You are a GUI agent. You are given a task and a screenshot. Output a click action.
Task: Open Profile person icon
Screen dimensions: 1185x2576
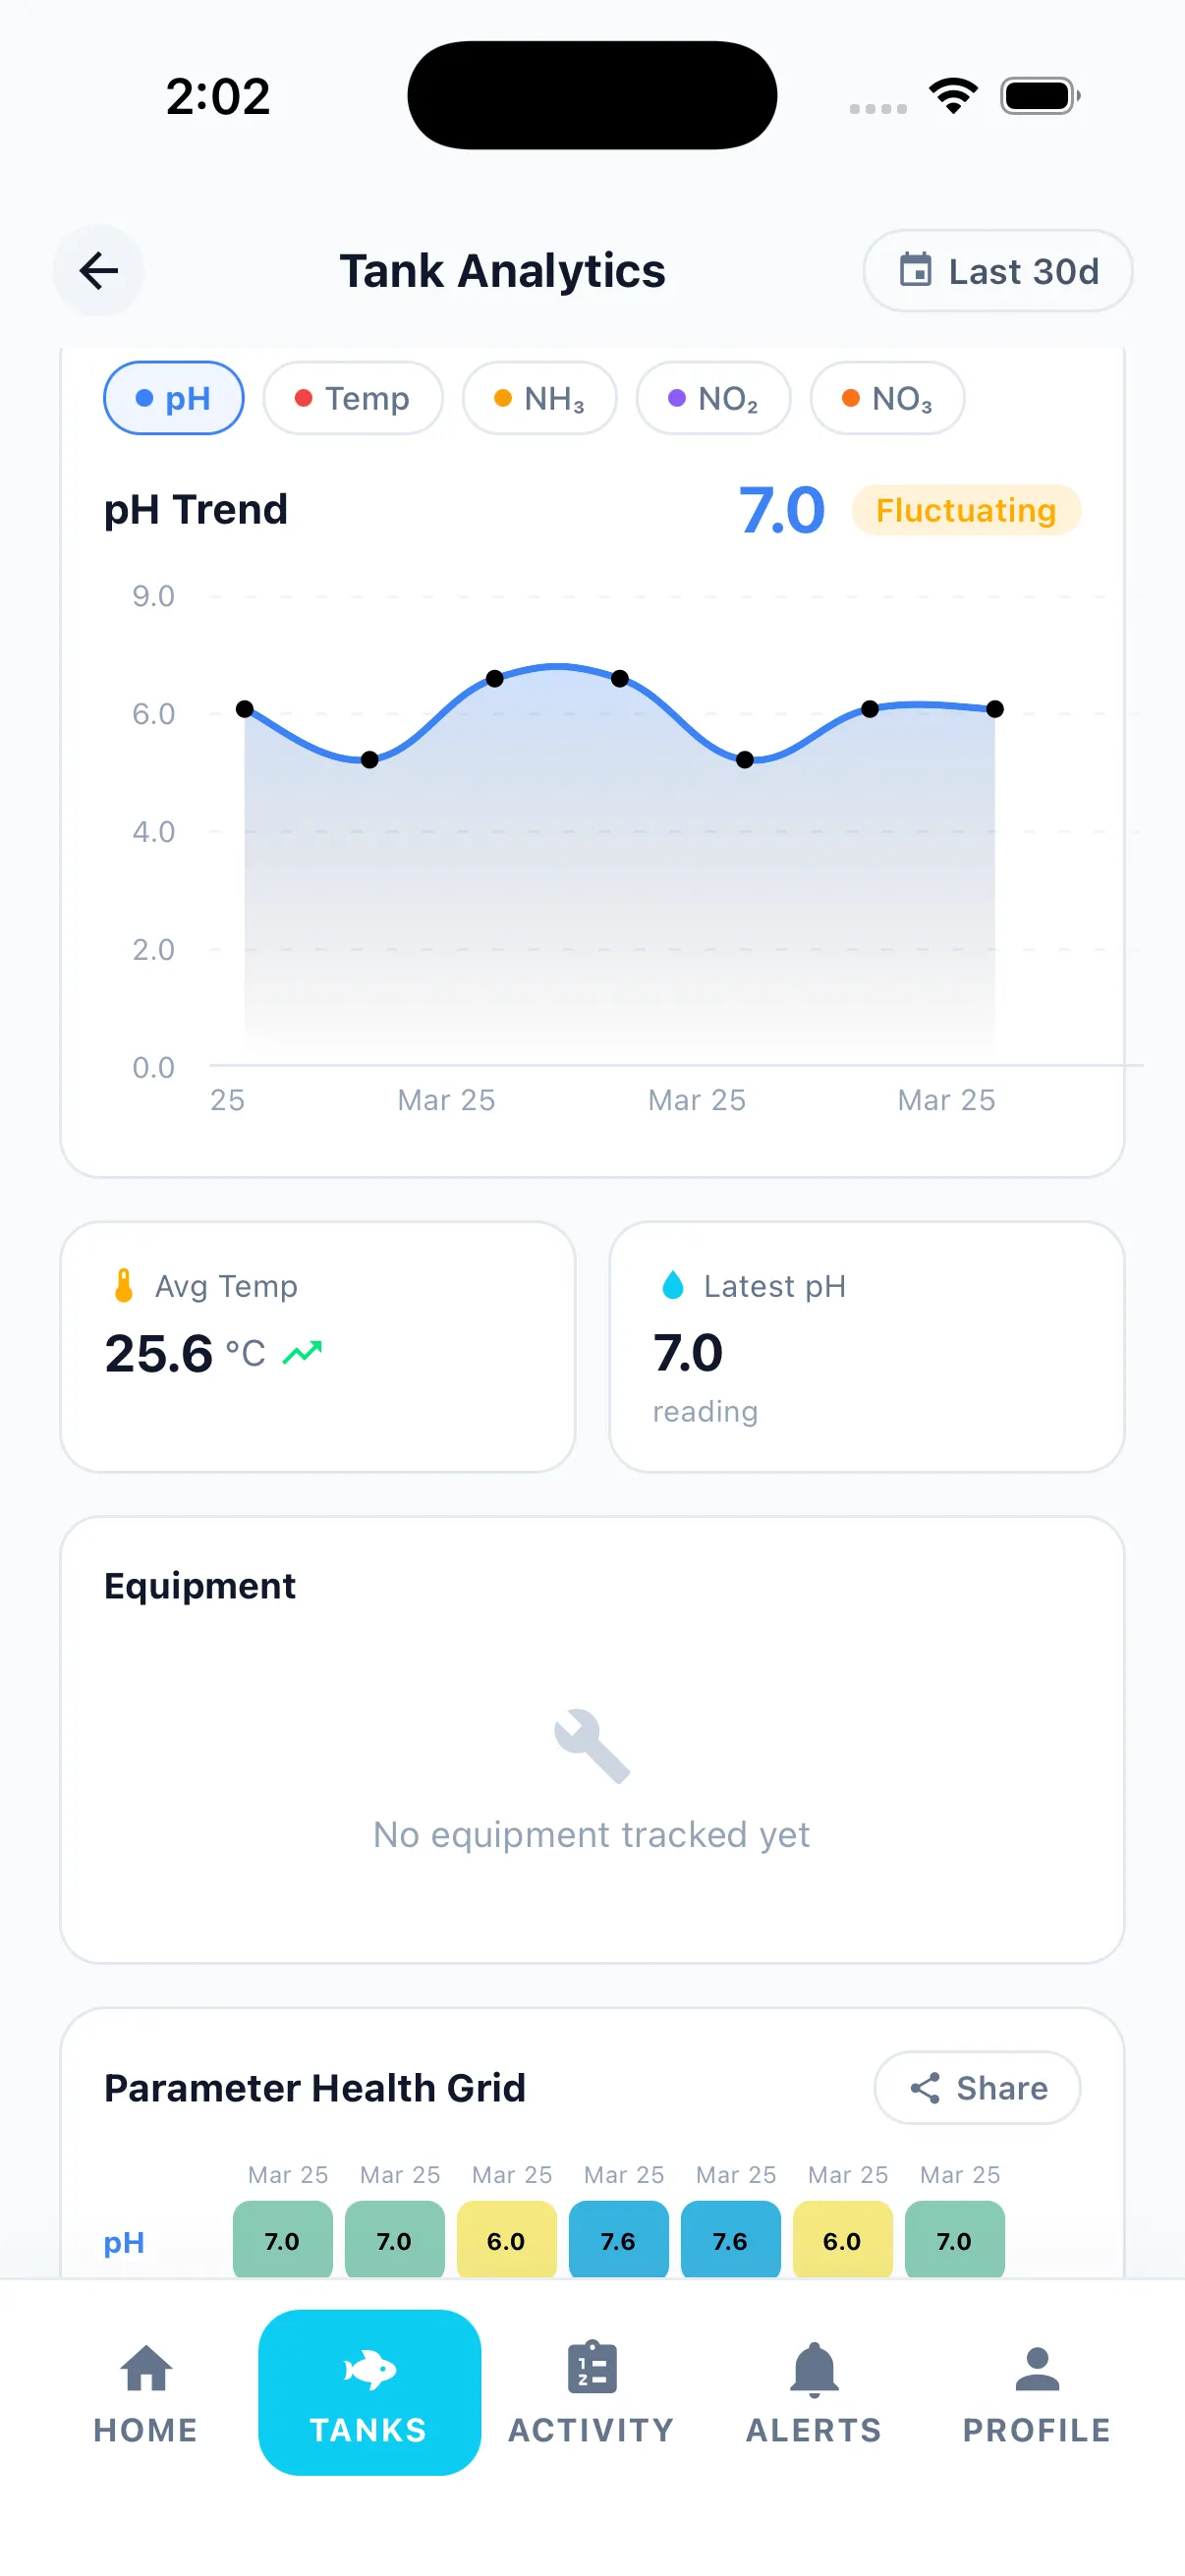pos(1037,2368)
